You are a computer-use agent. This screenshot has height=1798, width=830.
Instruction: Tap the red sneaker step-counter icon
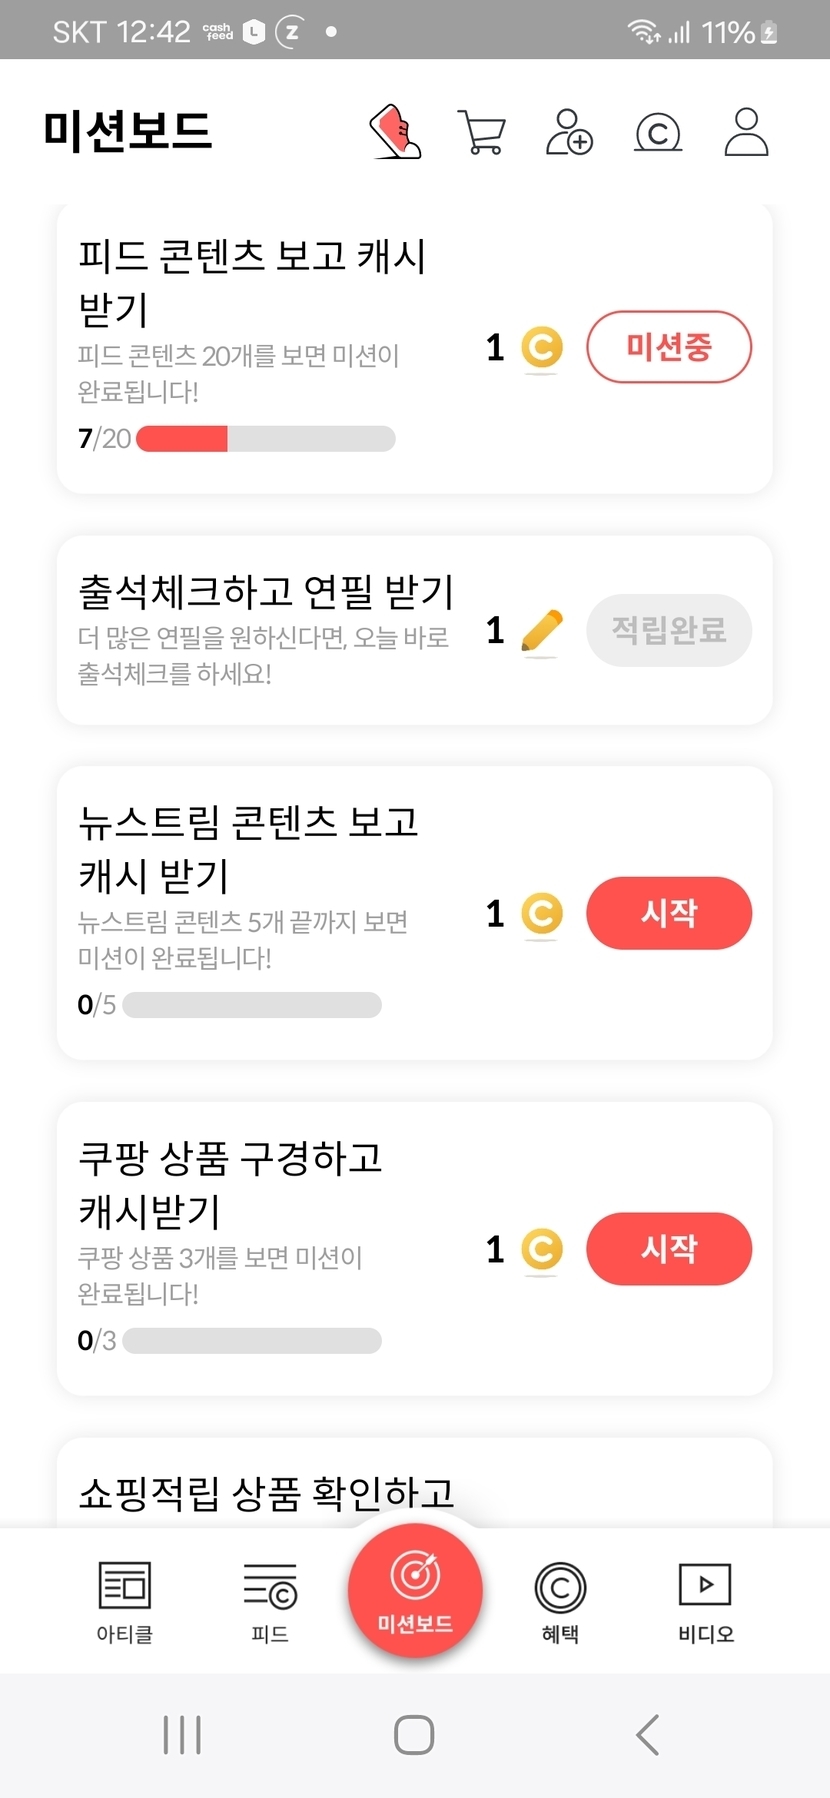point(396,132)
